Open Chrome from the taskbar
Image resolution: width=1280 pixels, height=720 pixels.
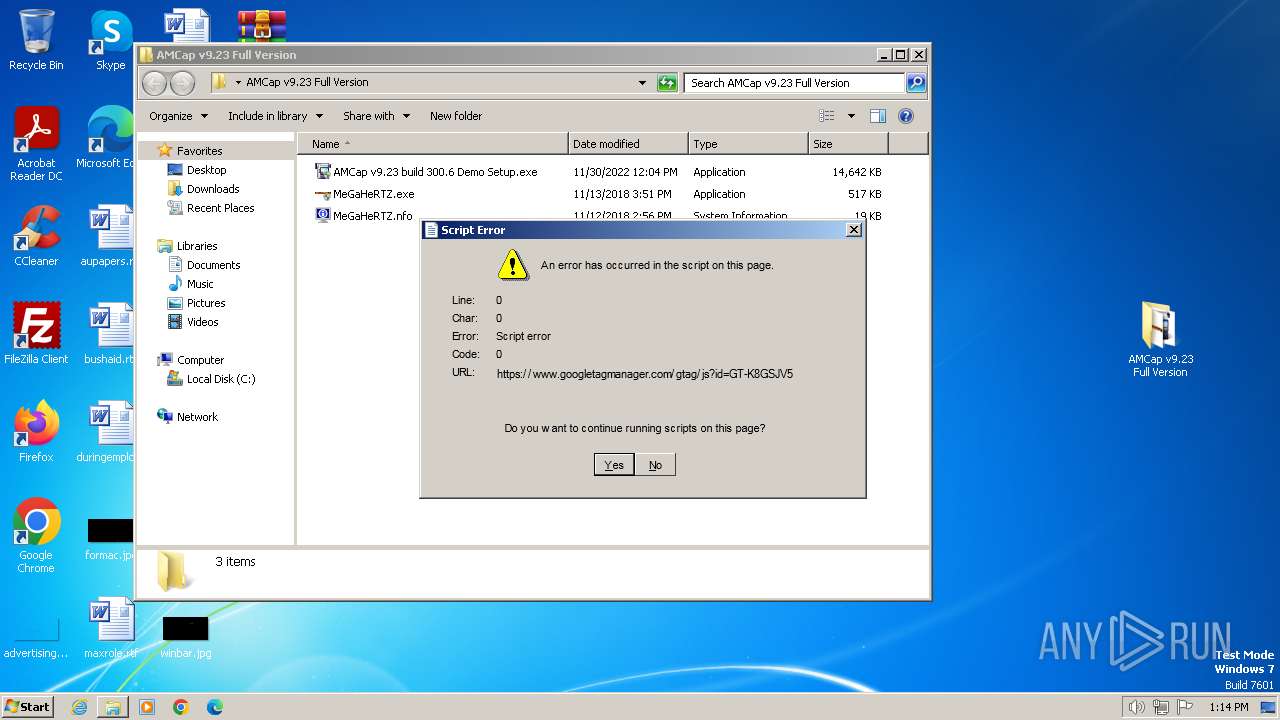point(181,707)
